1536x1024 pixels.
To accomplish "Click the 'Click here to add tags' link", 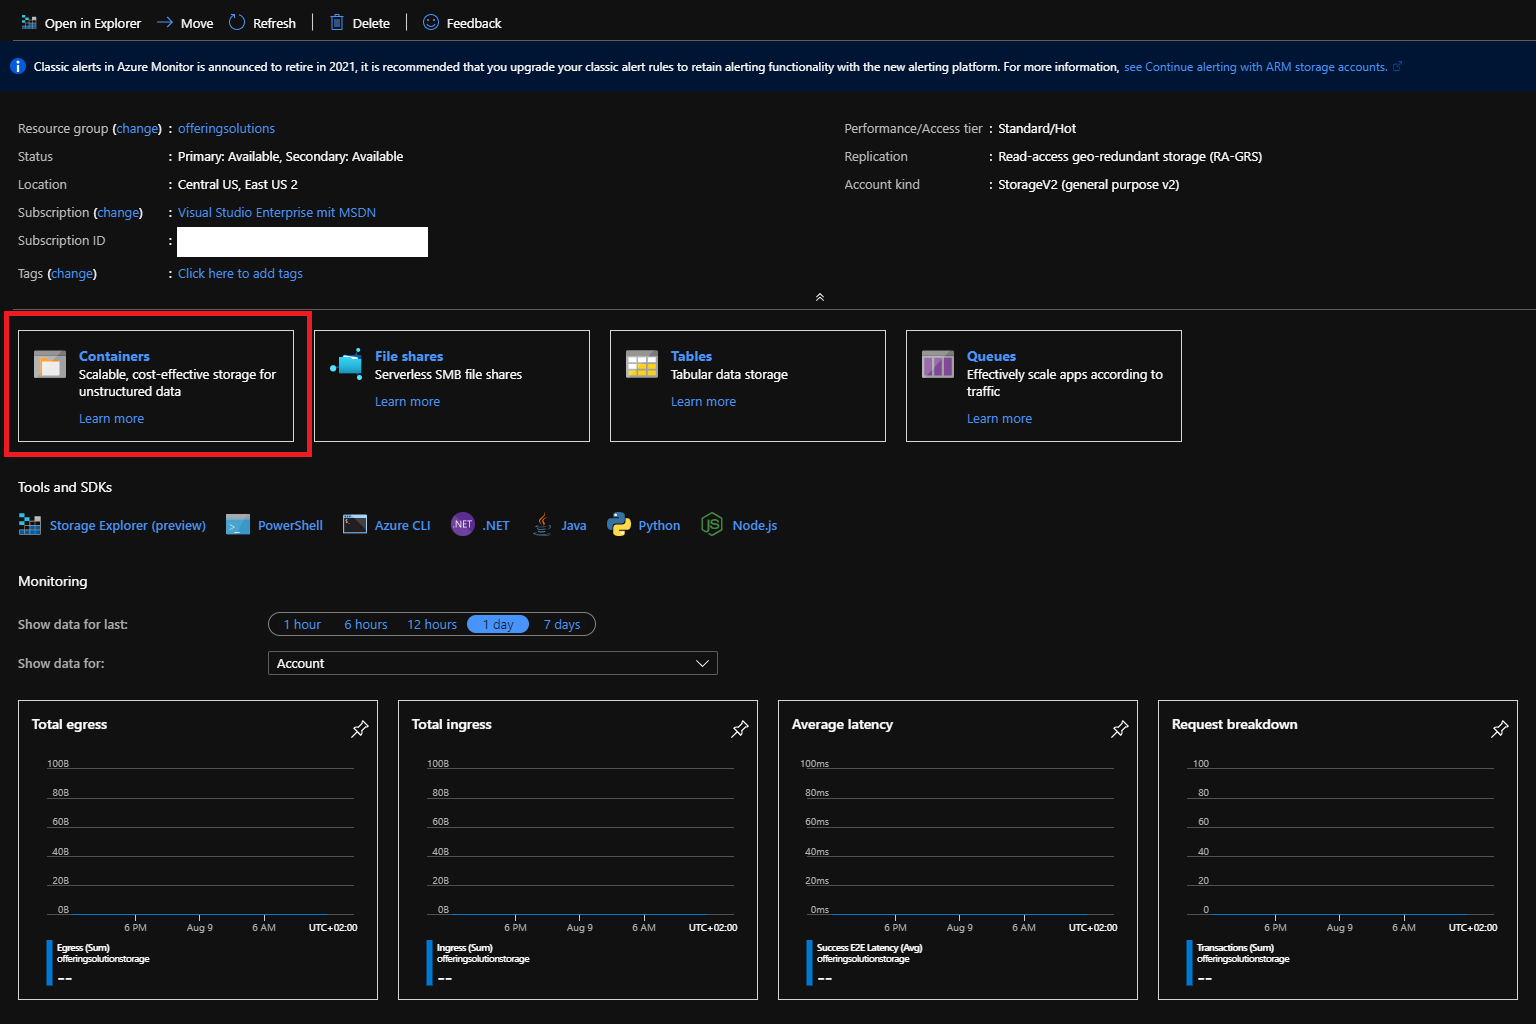I will point(240,273).
